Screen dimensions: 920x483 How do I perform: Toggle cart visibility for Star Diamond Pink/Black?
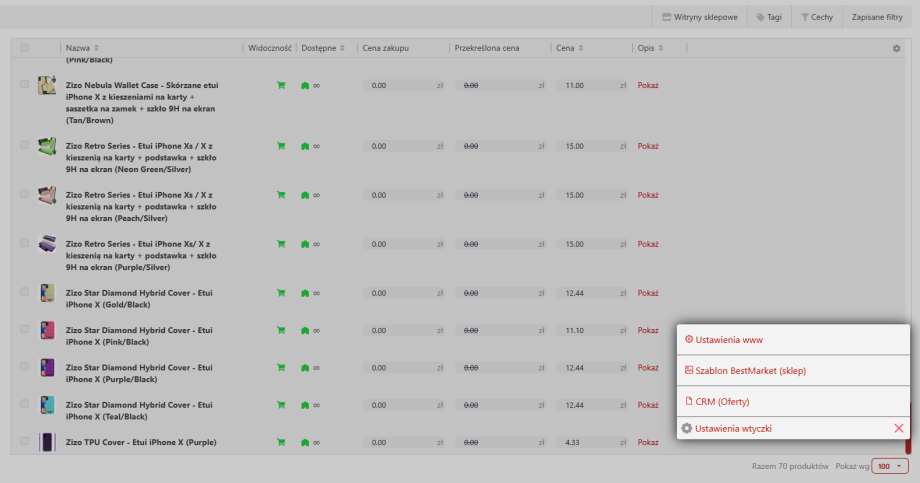tap(281, 330)
